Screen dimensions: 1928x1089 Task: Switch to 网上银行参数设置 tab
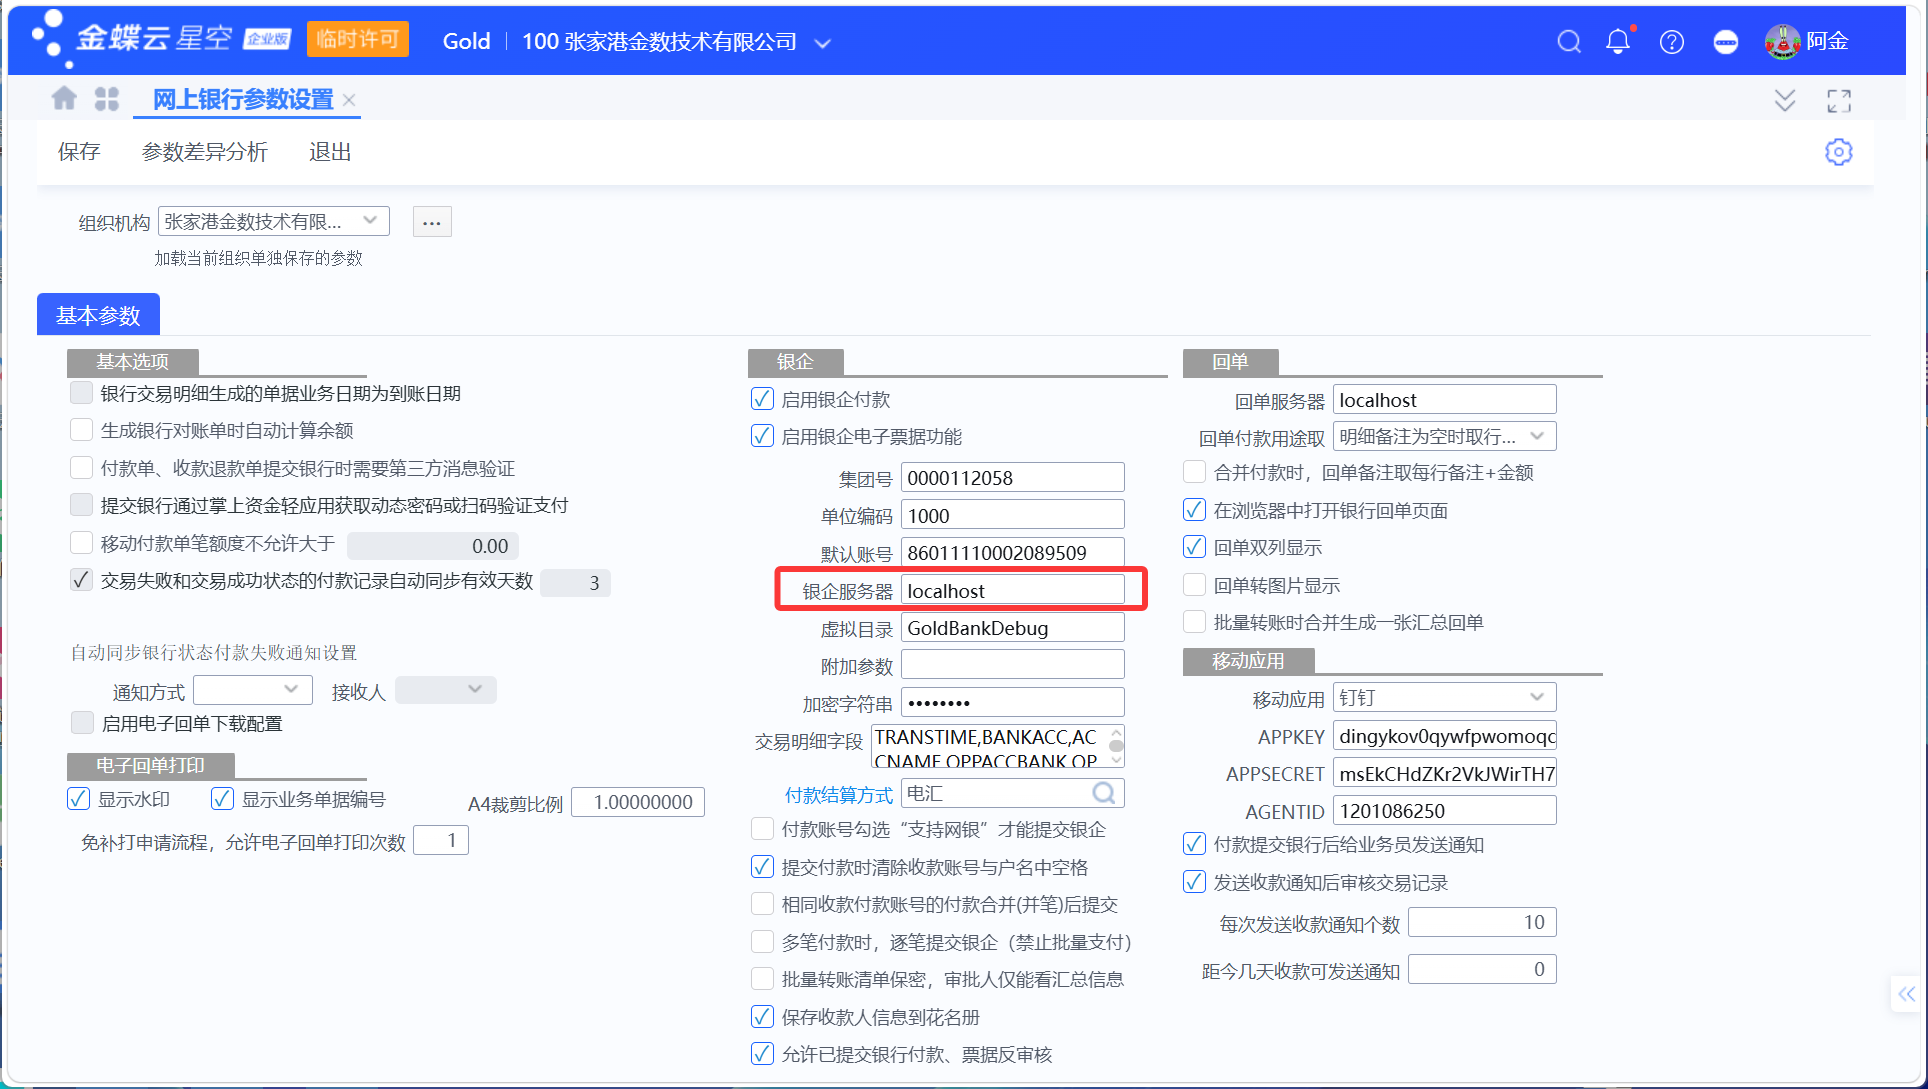pyautogui.click(x=243, y=100)
